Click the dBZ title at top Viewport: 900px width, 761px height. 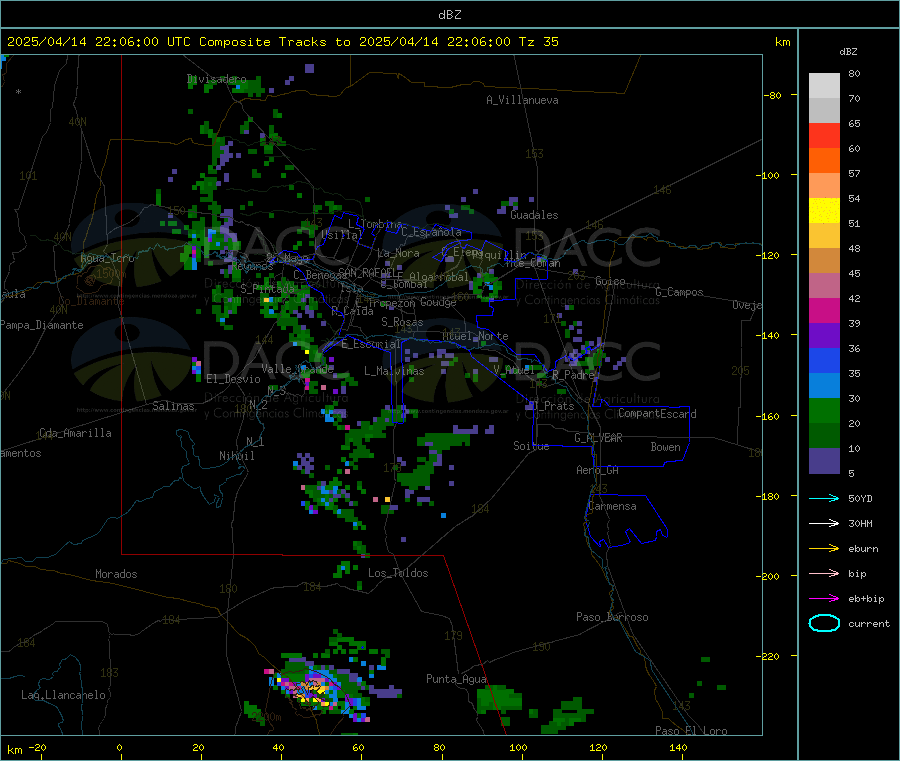tap(449, 15)
